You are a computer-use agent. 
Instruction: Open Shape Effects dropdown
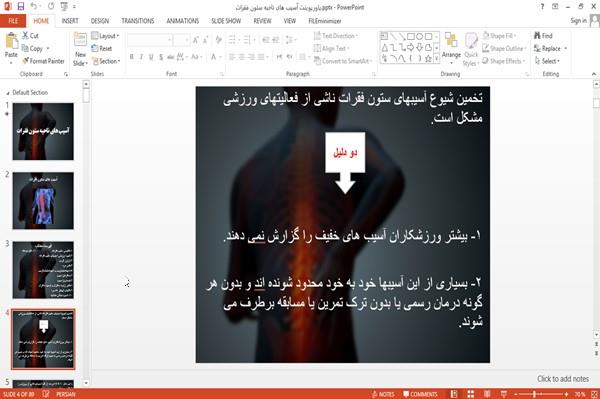(x=504, y=61)
